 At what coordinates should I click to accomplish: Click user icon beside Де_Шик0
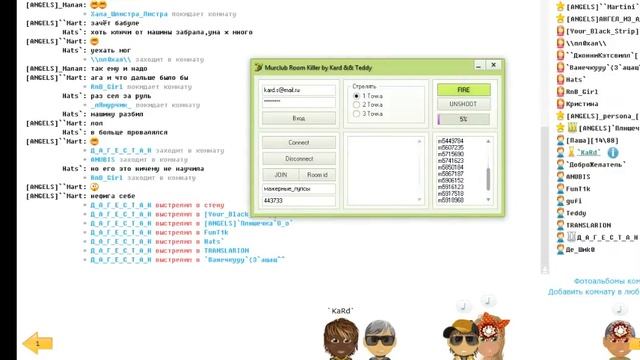[560, 249]
